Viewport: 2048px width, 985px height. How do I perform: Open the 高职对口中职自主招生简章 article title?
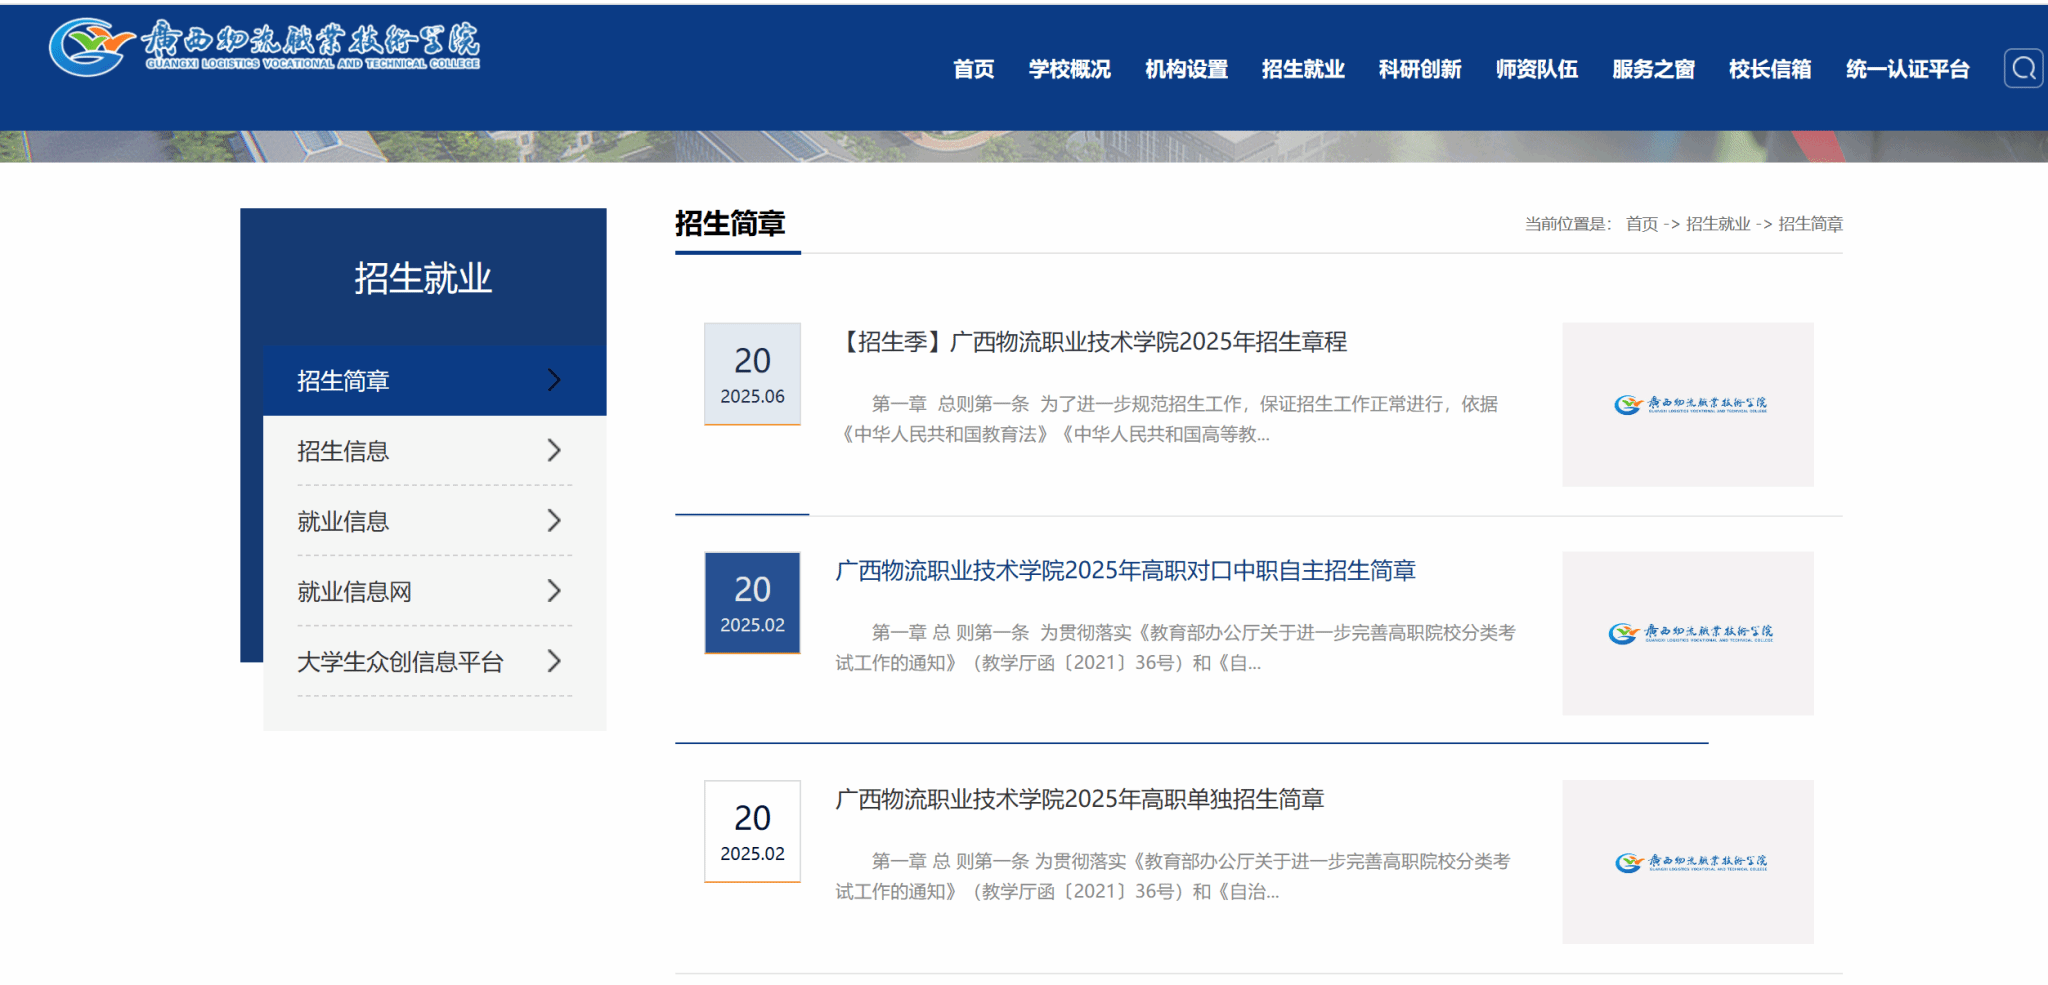(1125, 571)
